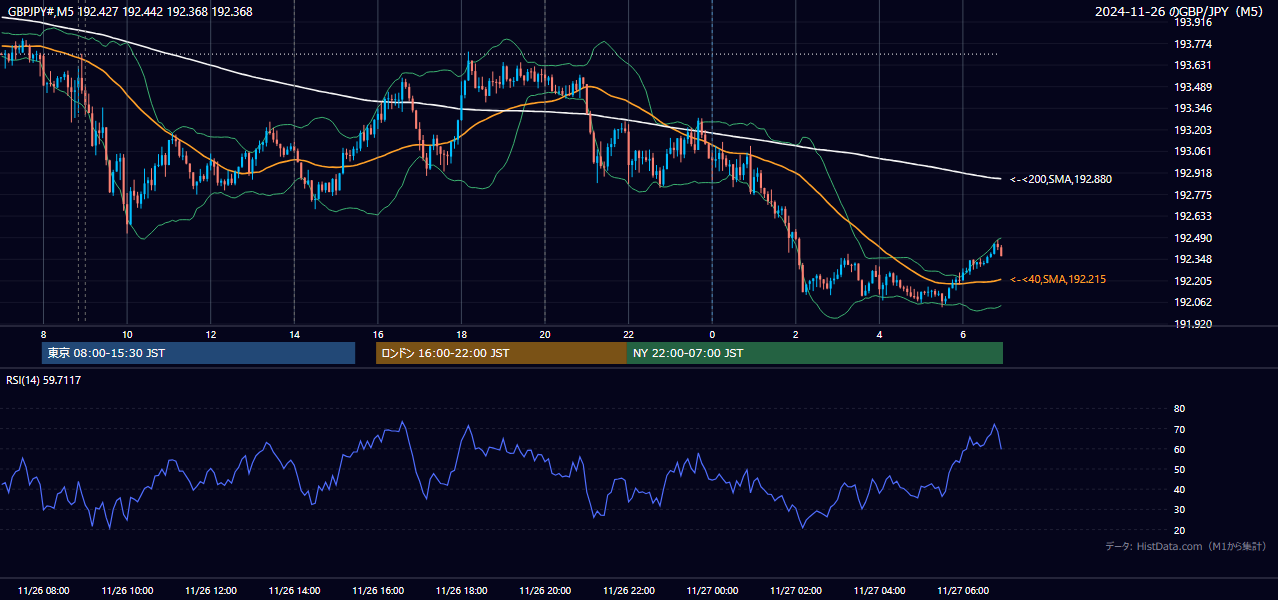Click price axis value 192.205
Screen dimensions: 1278x600
[x=1193, y=281]
